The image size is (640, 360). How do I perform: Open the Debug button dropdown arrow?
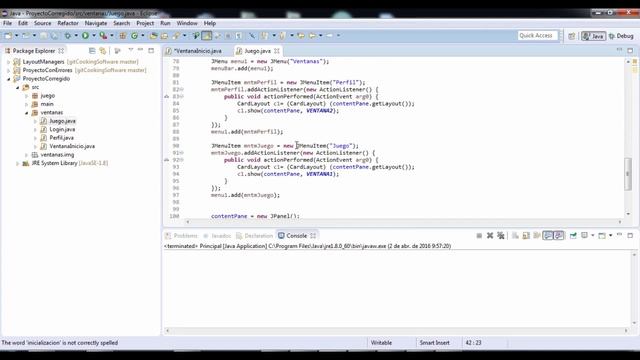point(76,36)
